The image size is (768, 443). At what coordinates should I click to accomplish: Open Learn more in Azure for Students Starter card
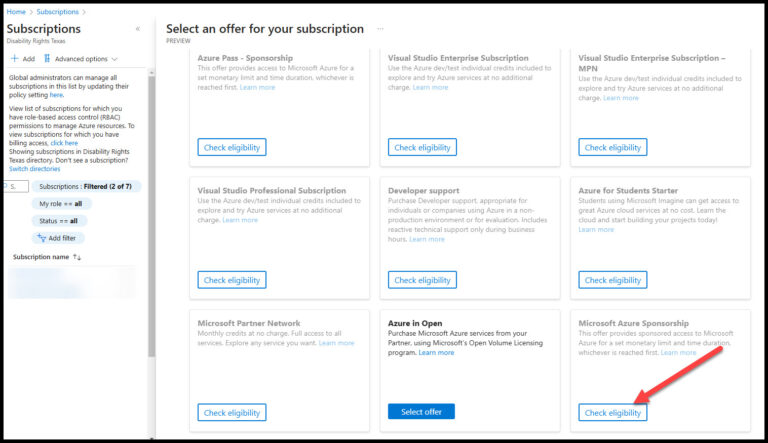click(x=596, y=230)
